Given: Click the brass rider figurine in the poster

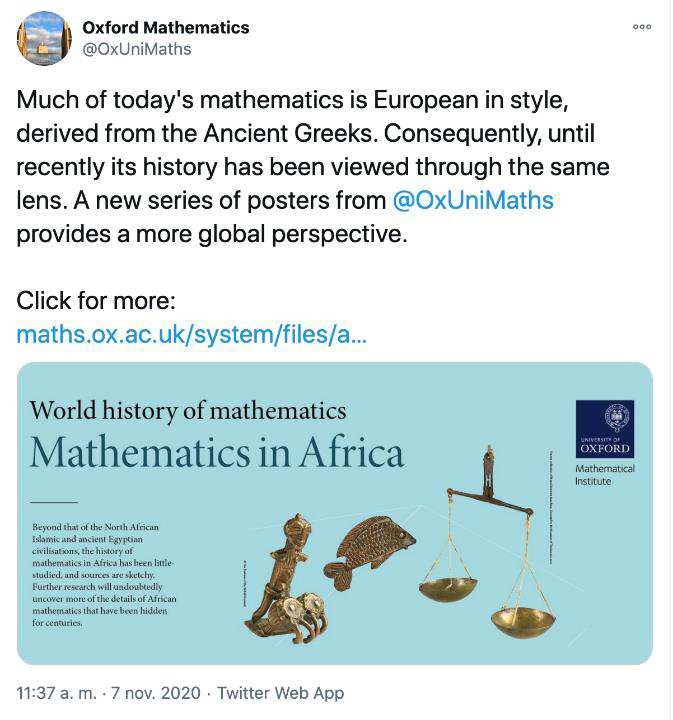Looking at the screenshot, I should coord(288,580).
